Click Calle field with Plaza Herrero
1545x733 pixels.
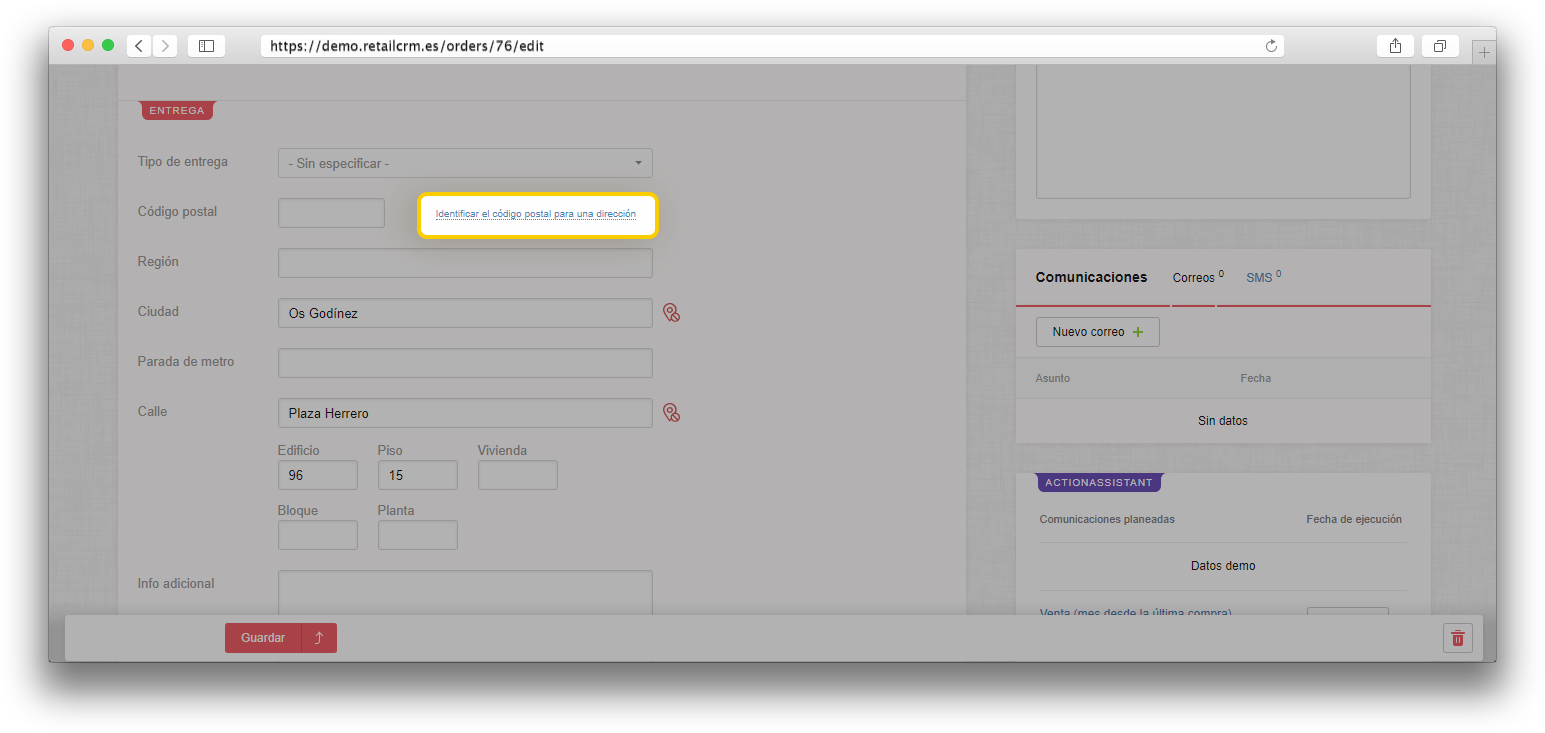pyautogui.click(x=465, y=413)
